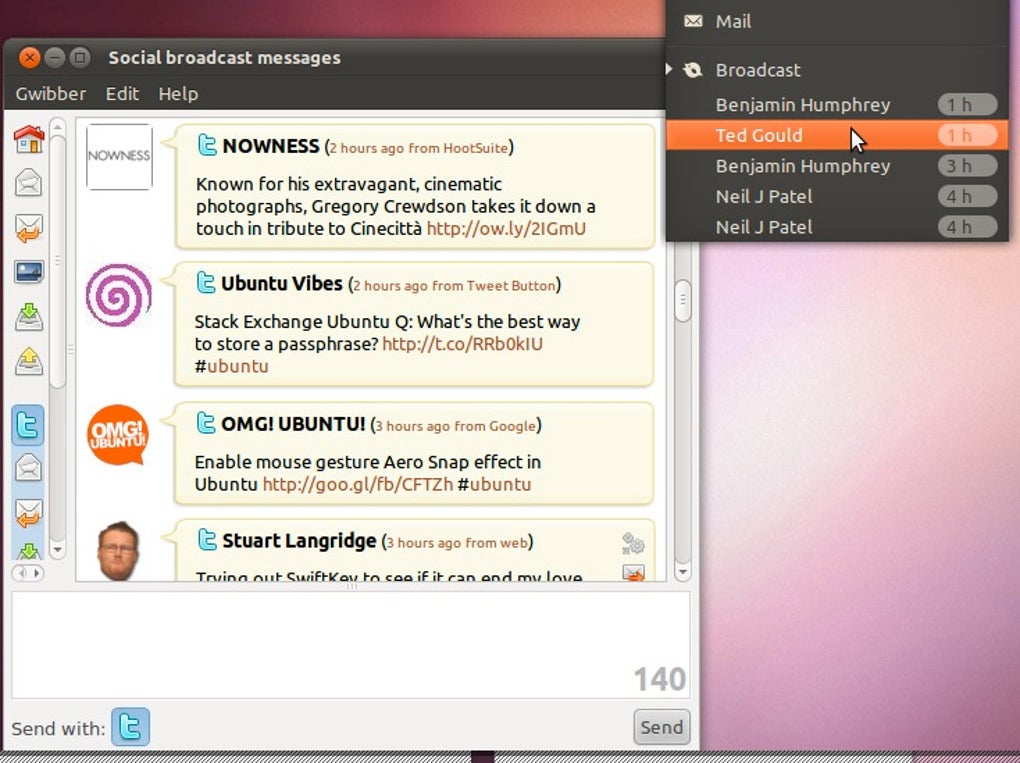The width and height of the screenshot is (1020, 763).
Task: Open the ow.ly/2IGmU link
Action: point(506,228)
